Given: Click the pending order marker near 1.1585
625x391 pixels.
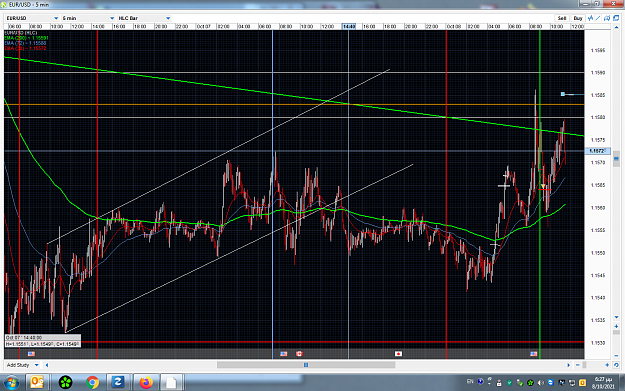Looking at the screenshot, I should click(x=563, y=94).
